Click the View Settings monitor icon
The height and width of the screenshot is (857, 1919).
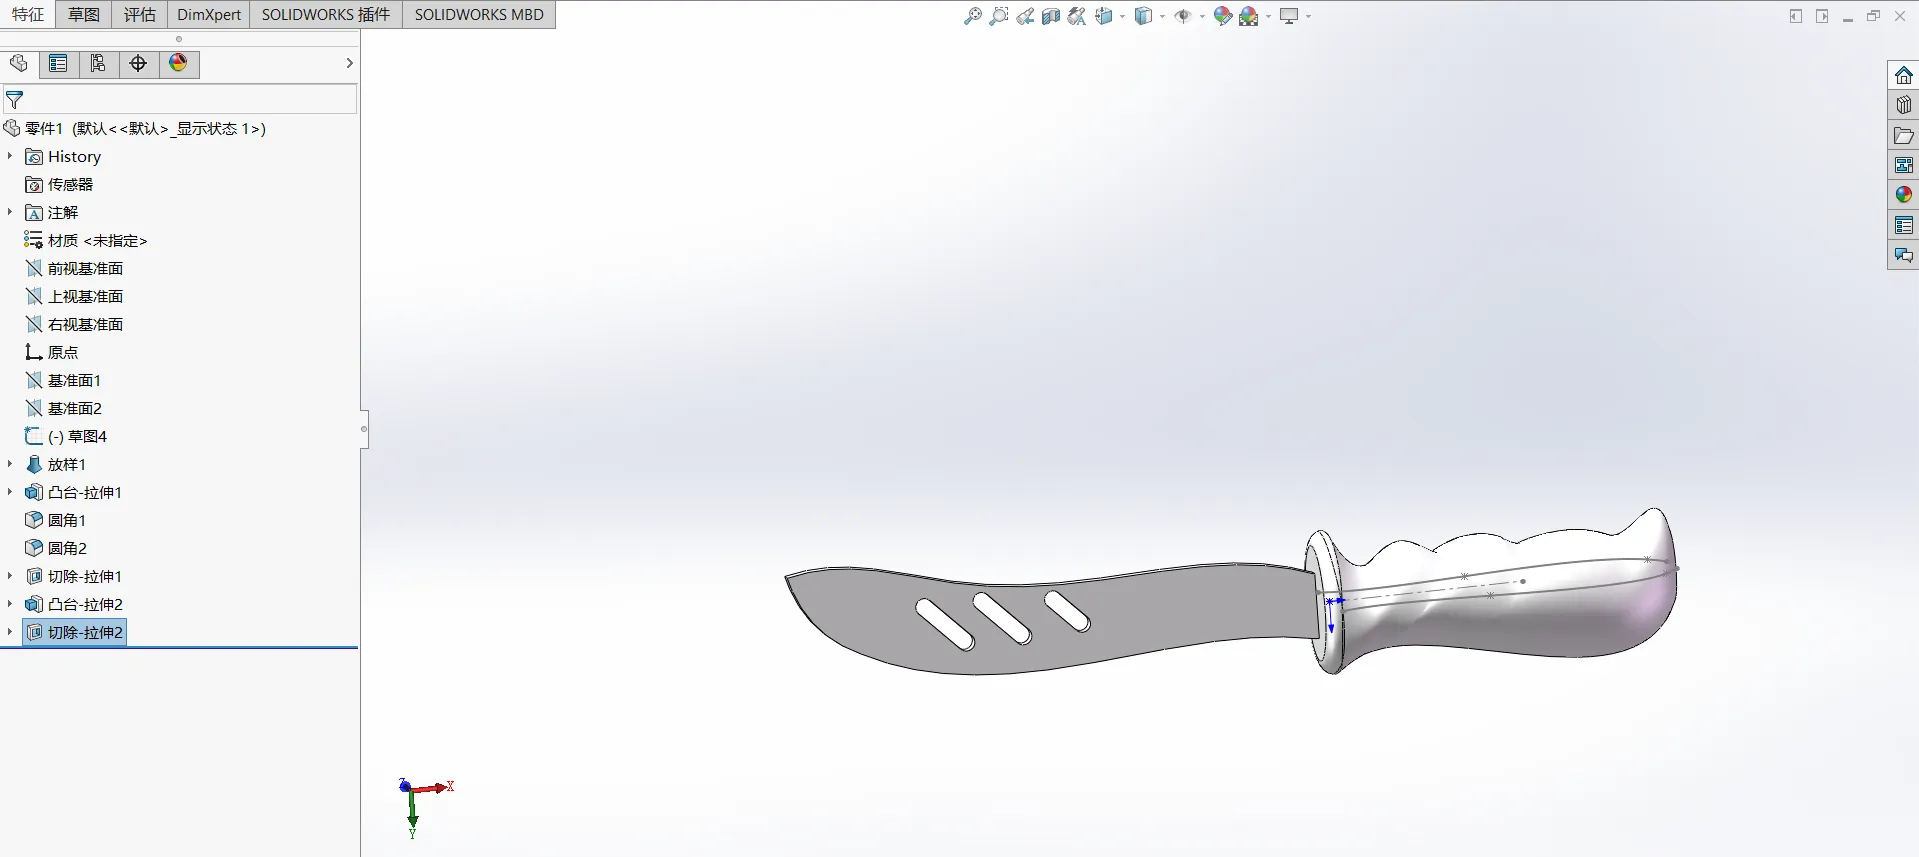pyautogui.click(x=1289, y=16)
